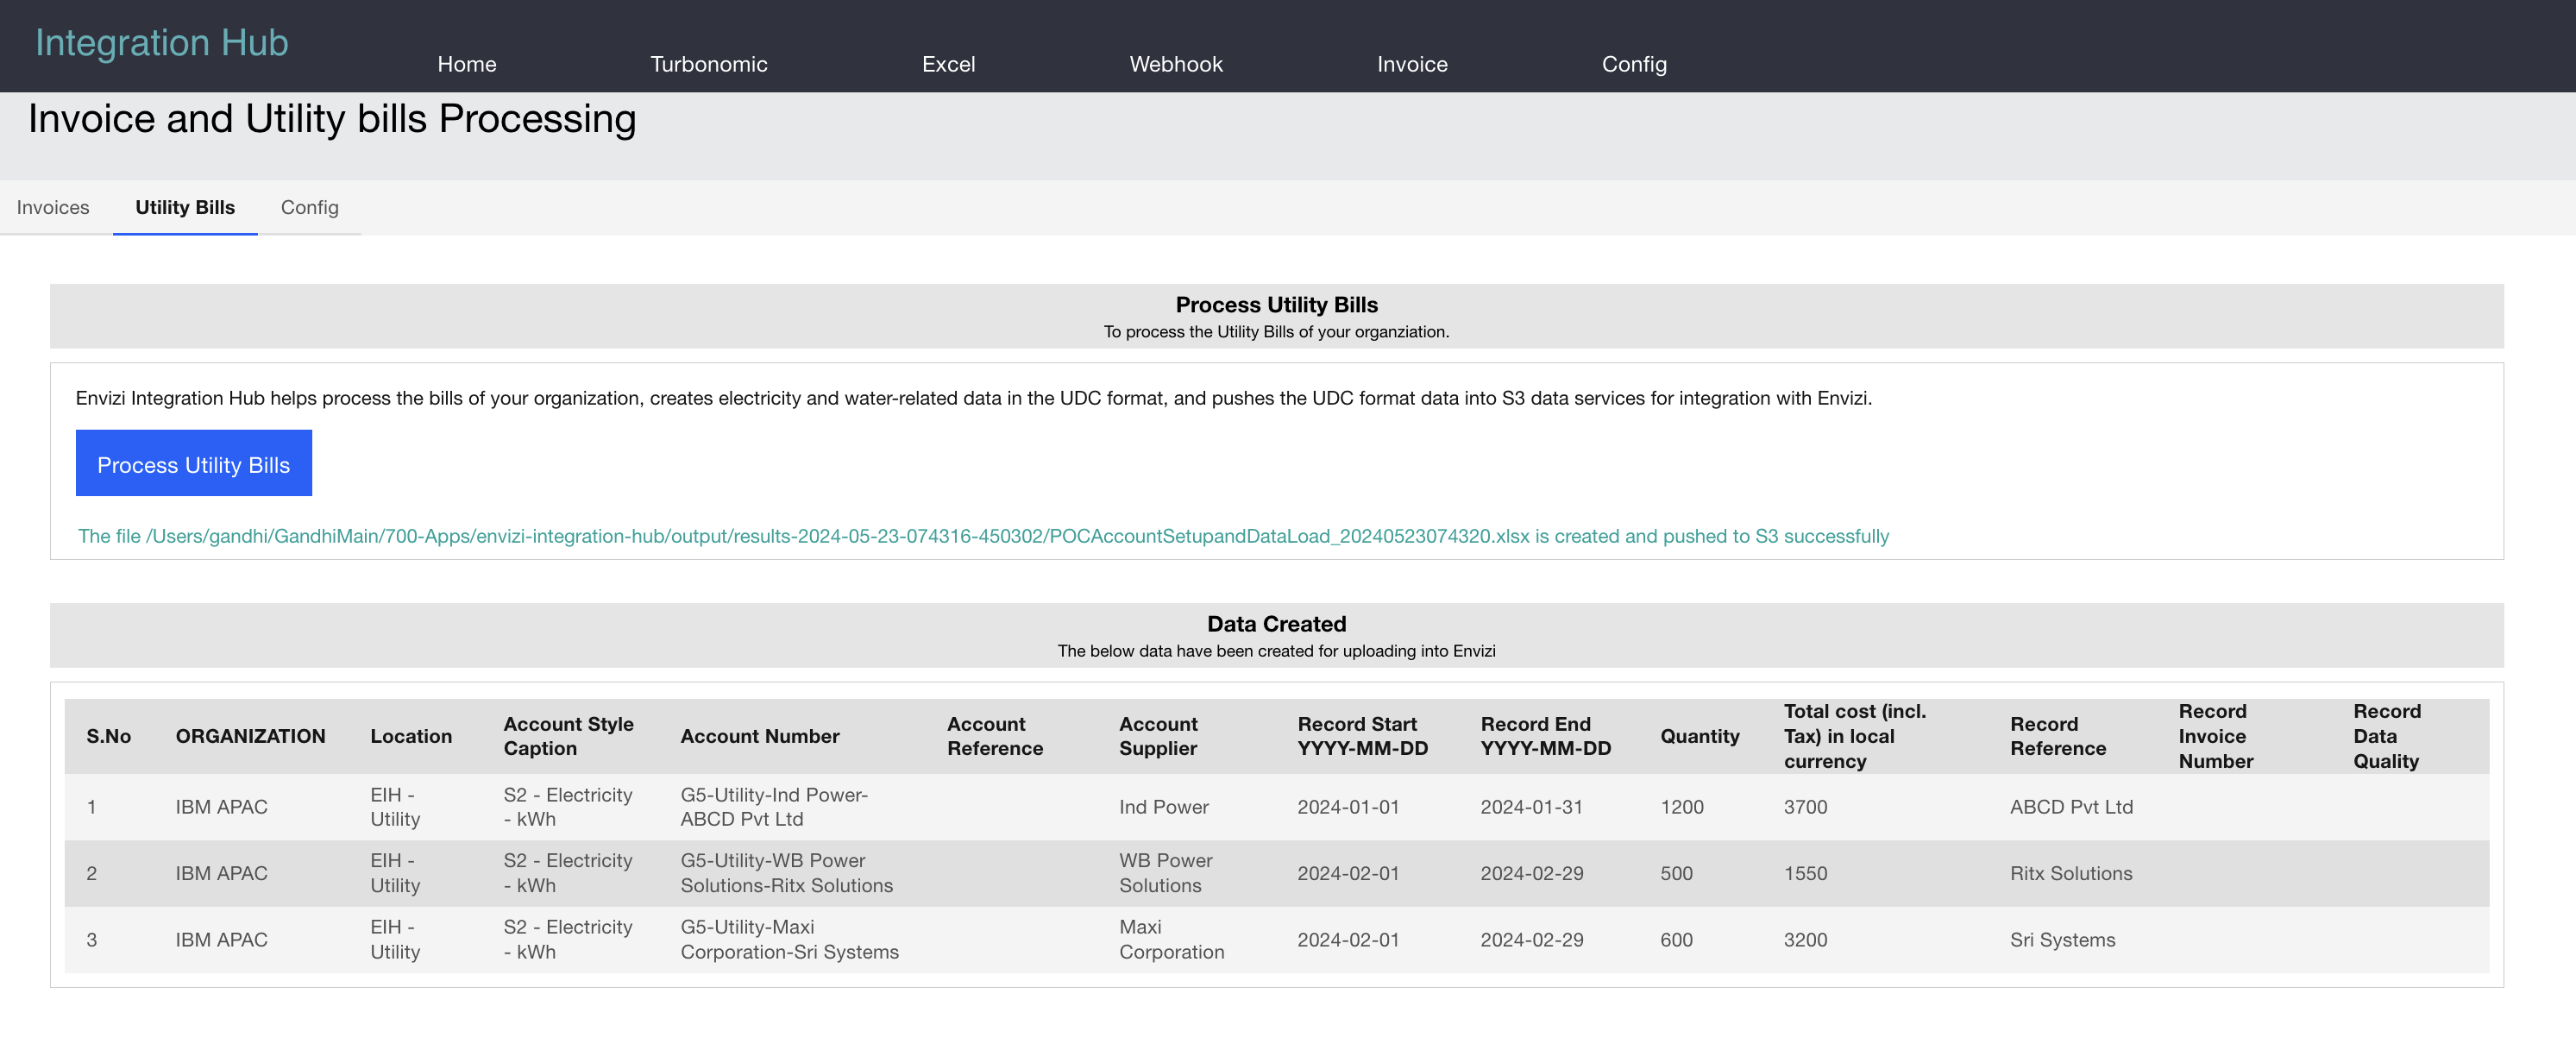The height and width of the screenshot is (1044, 2576).
Task: Go to the Invoice page
Action: point(1412,64)
